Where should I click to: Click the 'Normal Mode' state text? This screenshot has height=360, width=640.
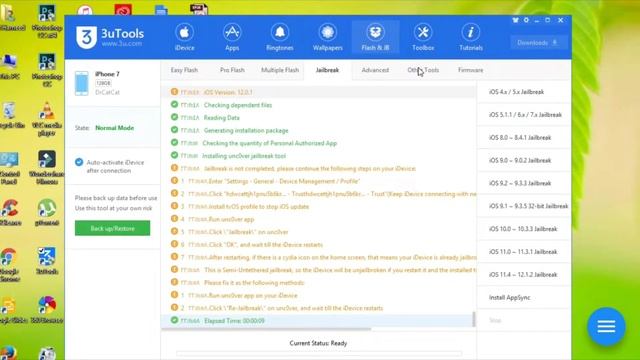114,128
